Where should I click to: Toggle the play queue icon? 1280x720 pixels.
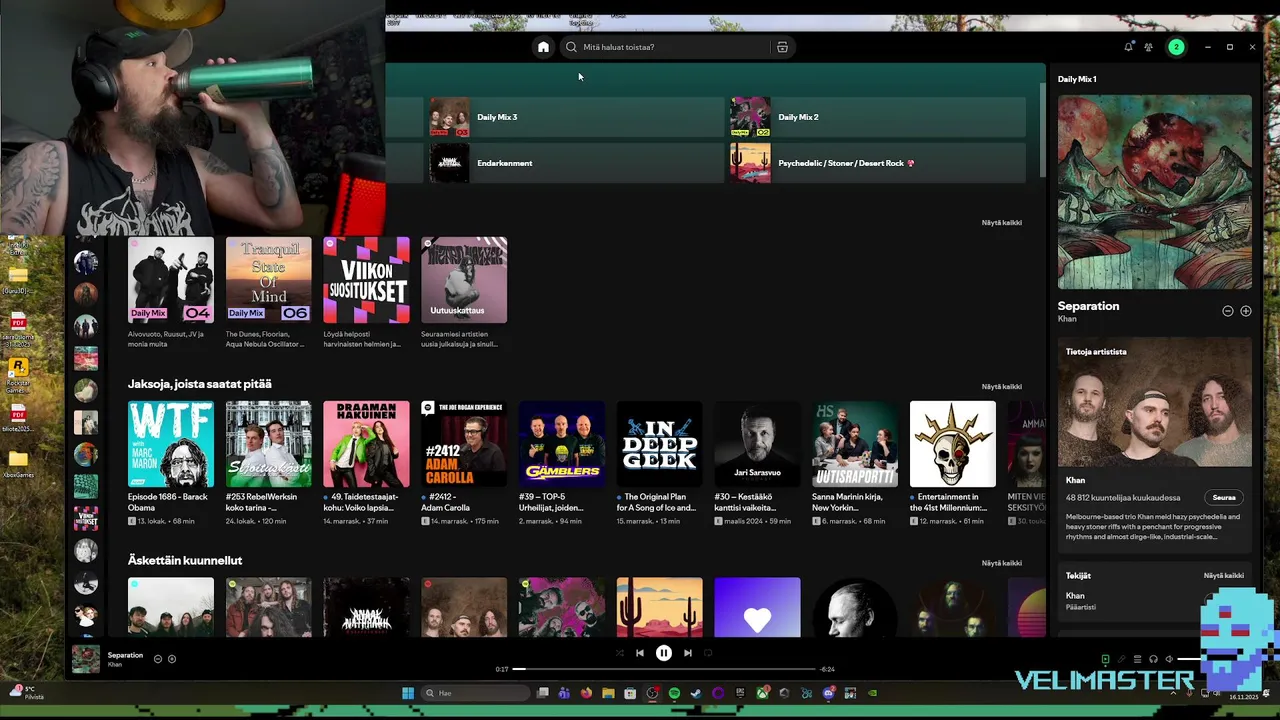(x=1137, y=659)
